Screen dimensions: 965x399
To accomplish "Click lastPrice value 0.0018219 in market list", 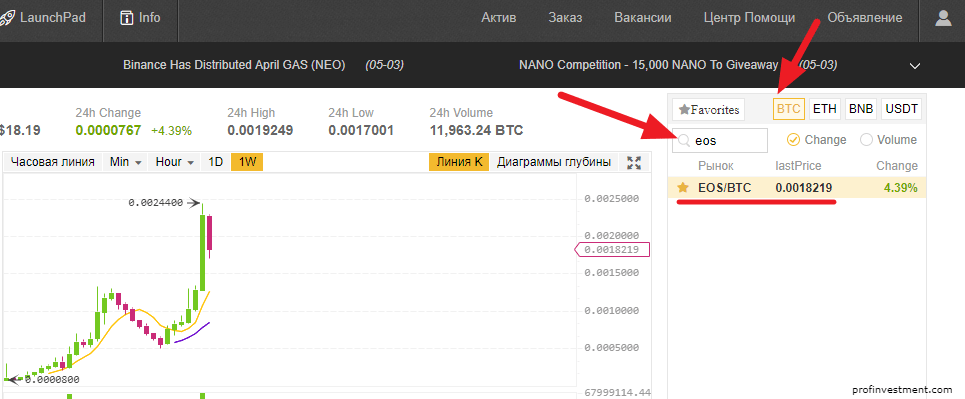I will click(x=804, y=188).
